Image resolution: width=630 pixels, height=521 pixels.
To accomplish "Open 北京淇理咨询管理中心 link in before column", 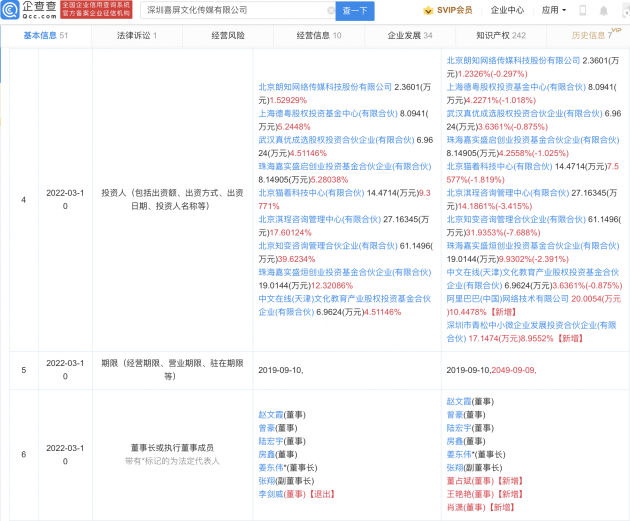I will (319, 219).
